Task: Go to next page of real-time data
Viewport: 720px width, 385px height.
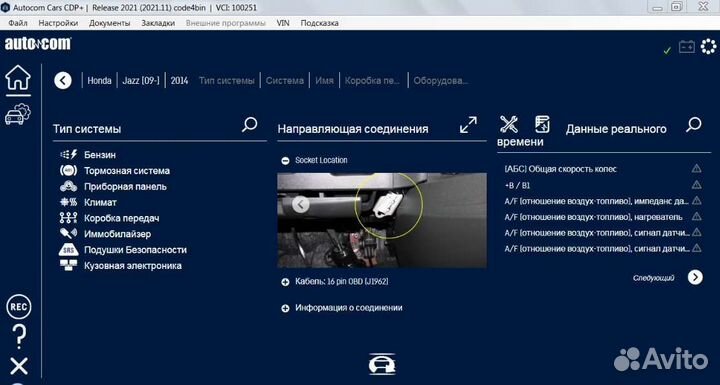Action: coord(695,277)
